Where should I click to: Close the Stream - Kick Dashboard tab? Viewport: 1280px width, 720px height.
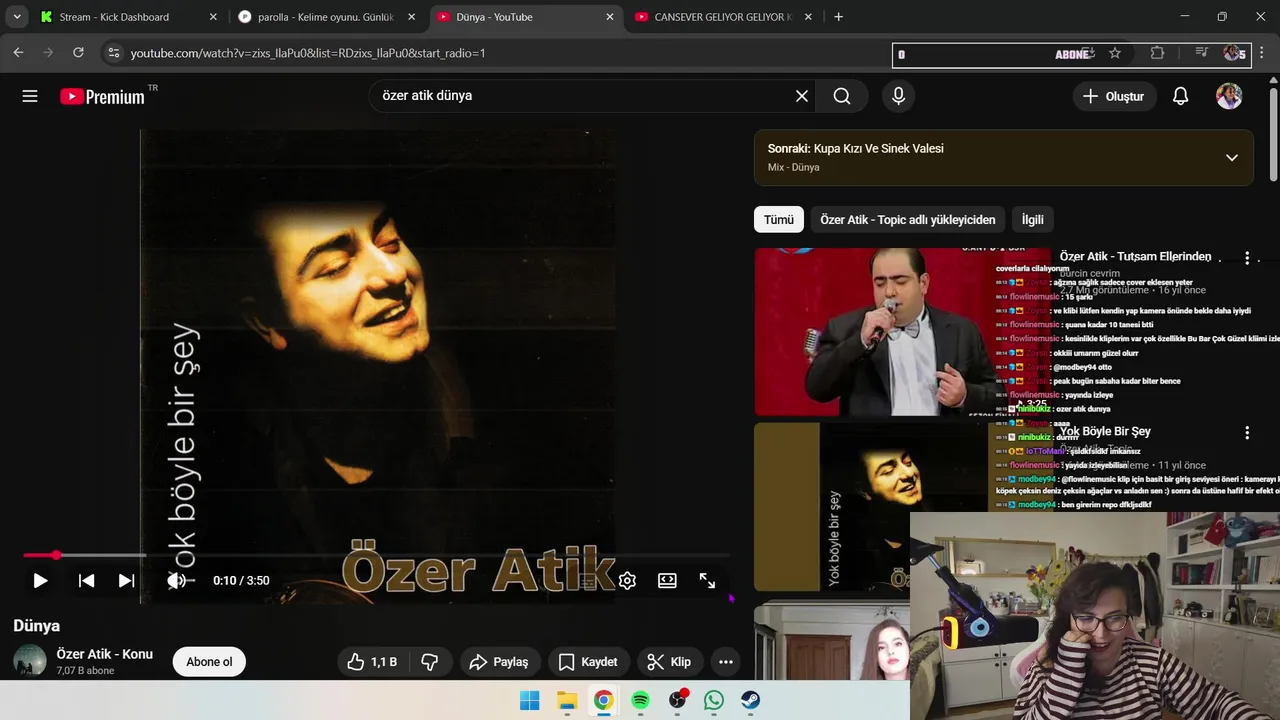213,17
